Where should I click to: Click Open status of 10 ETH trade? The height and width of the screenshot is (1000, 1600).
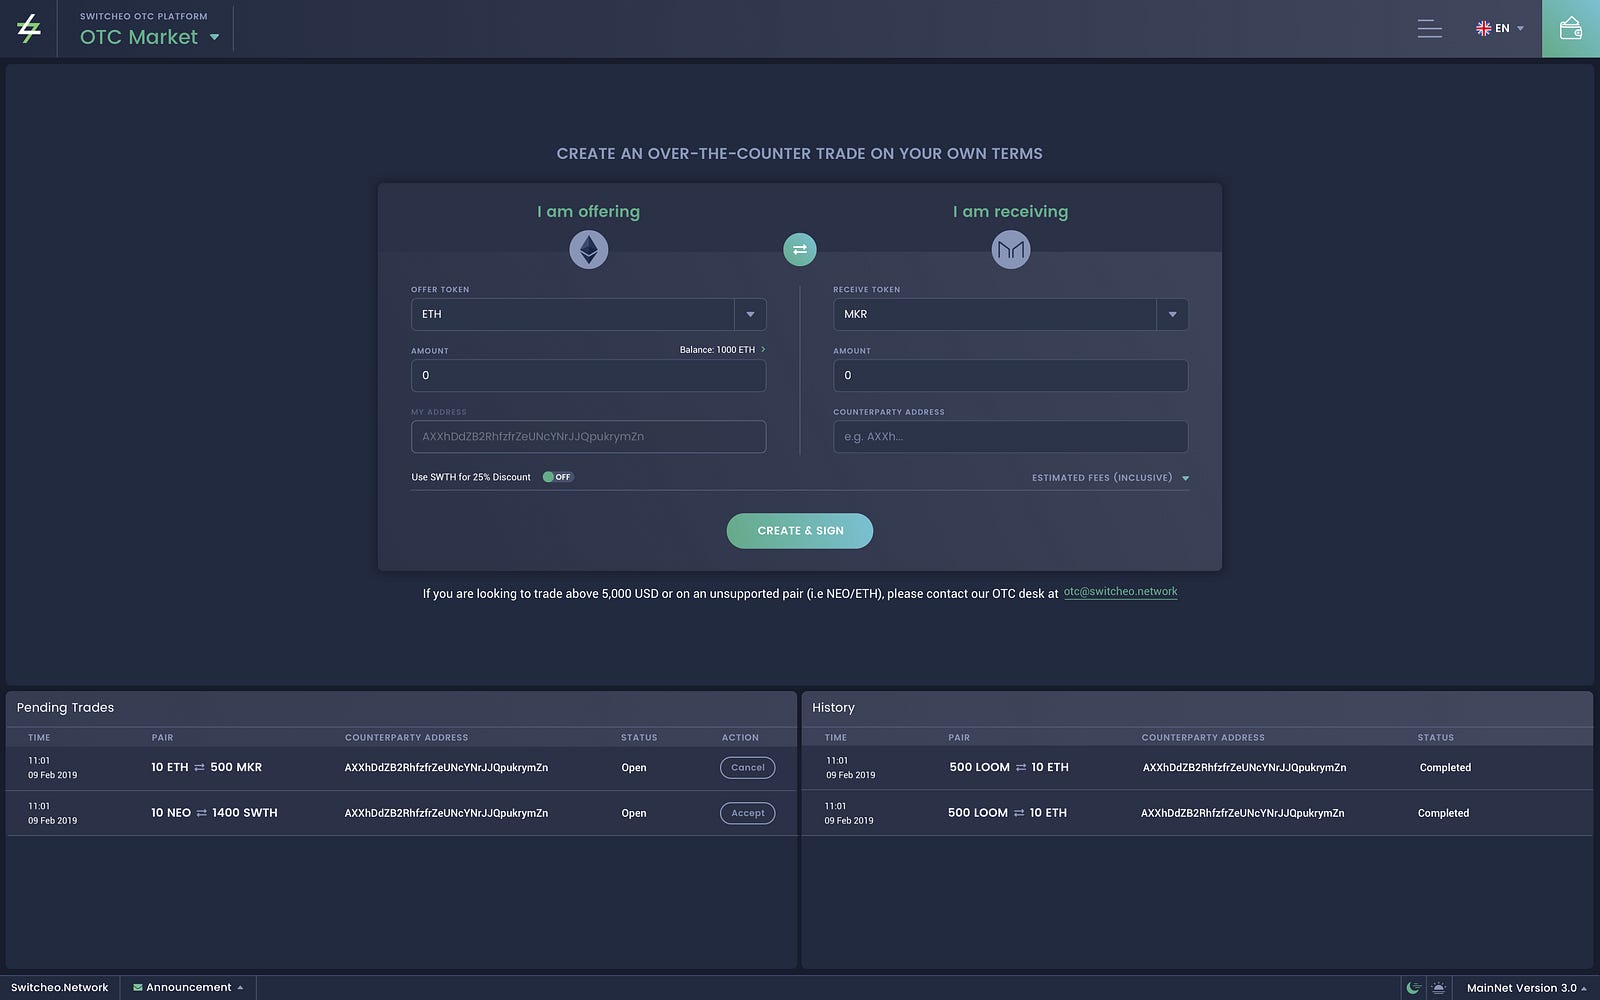[634, 768]
